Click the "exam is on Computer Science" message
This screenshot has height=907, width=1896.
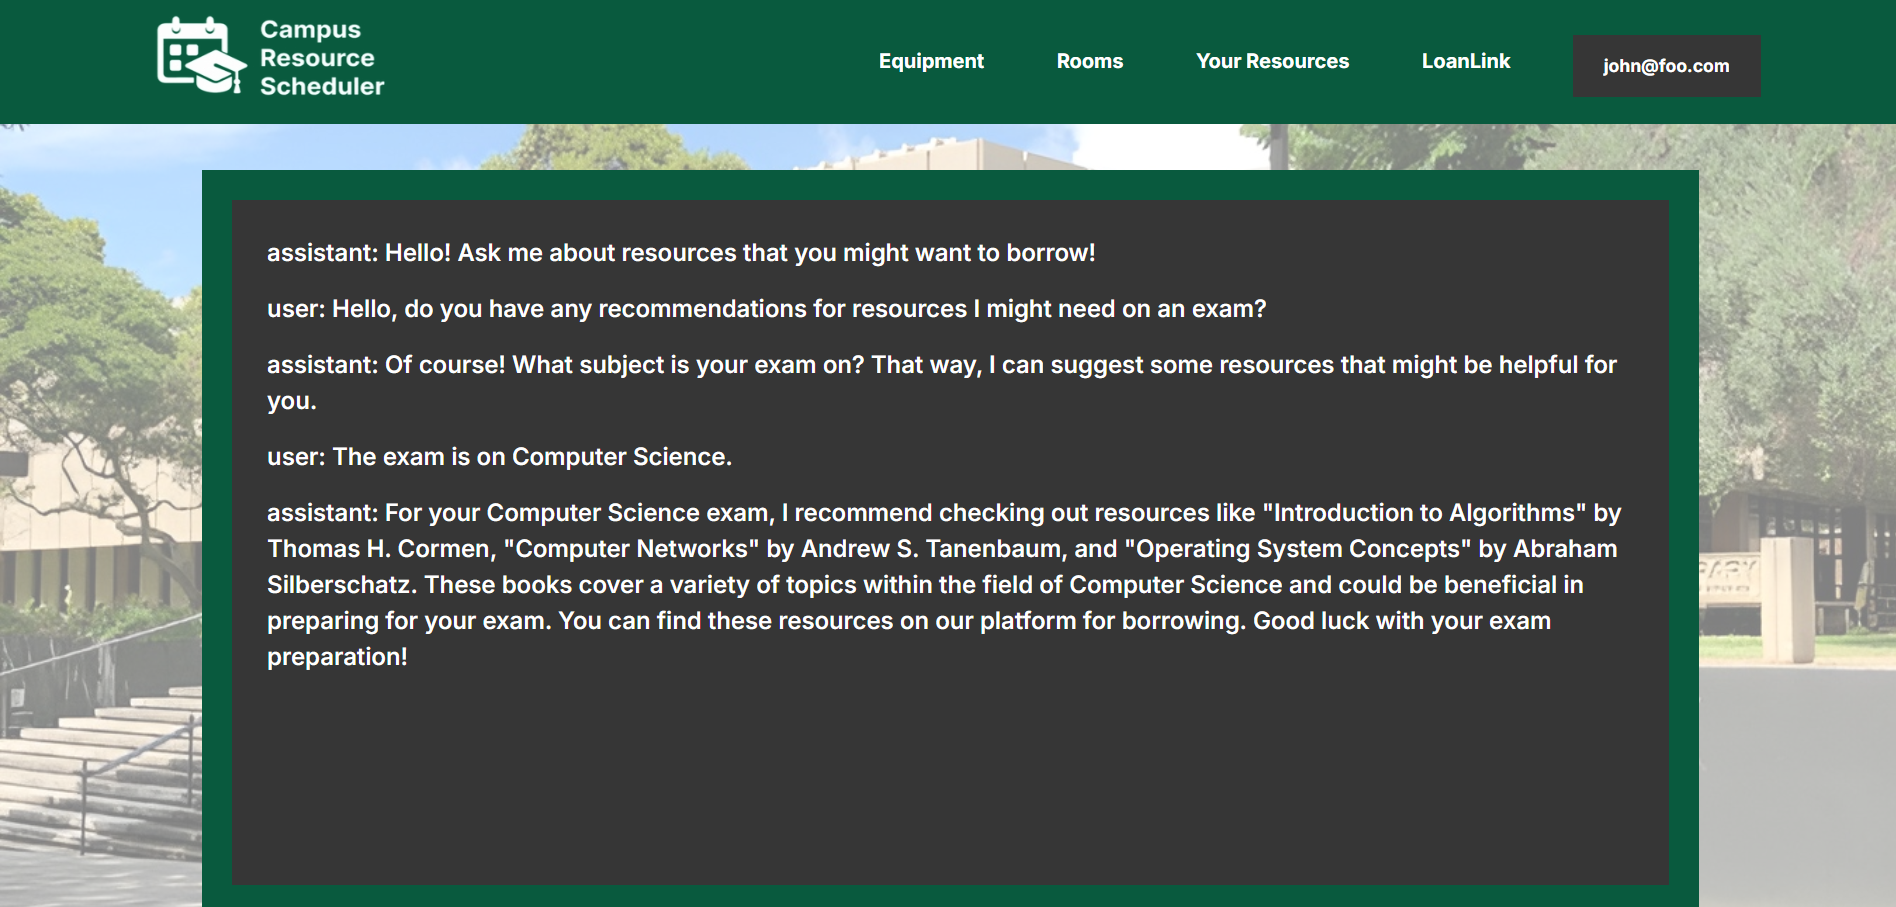pos(499,457)
